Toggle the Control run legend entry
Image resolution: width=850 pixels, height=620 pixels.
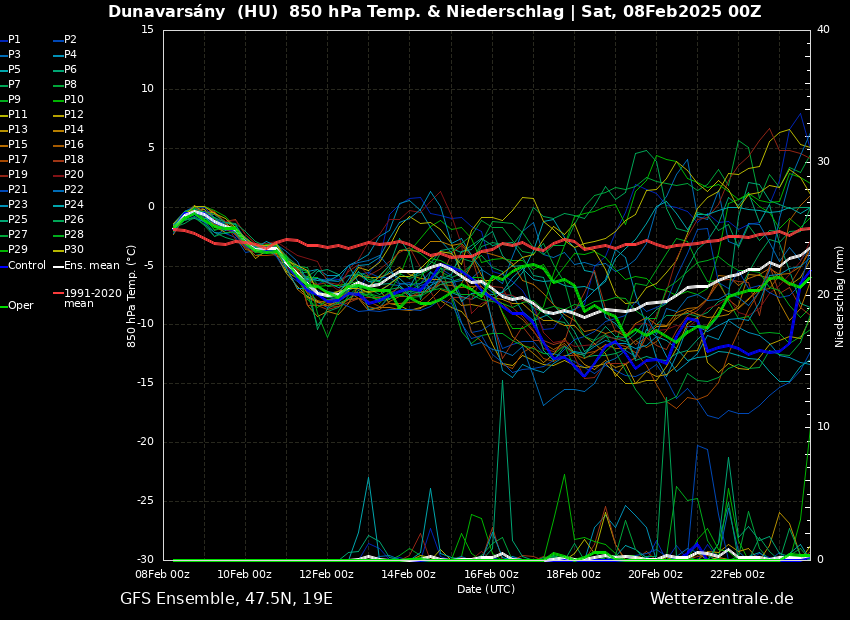[27, 266]
